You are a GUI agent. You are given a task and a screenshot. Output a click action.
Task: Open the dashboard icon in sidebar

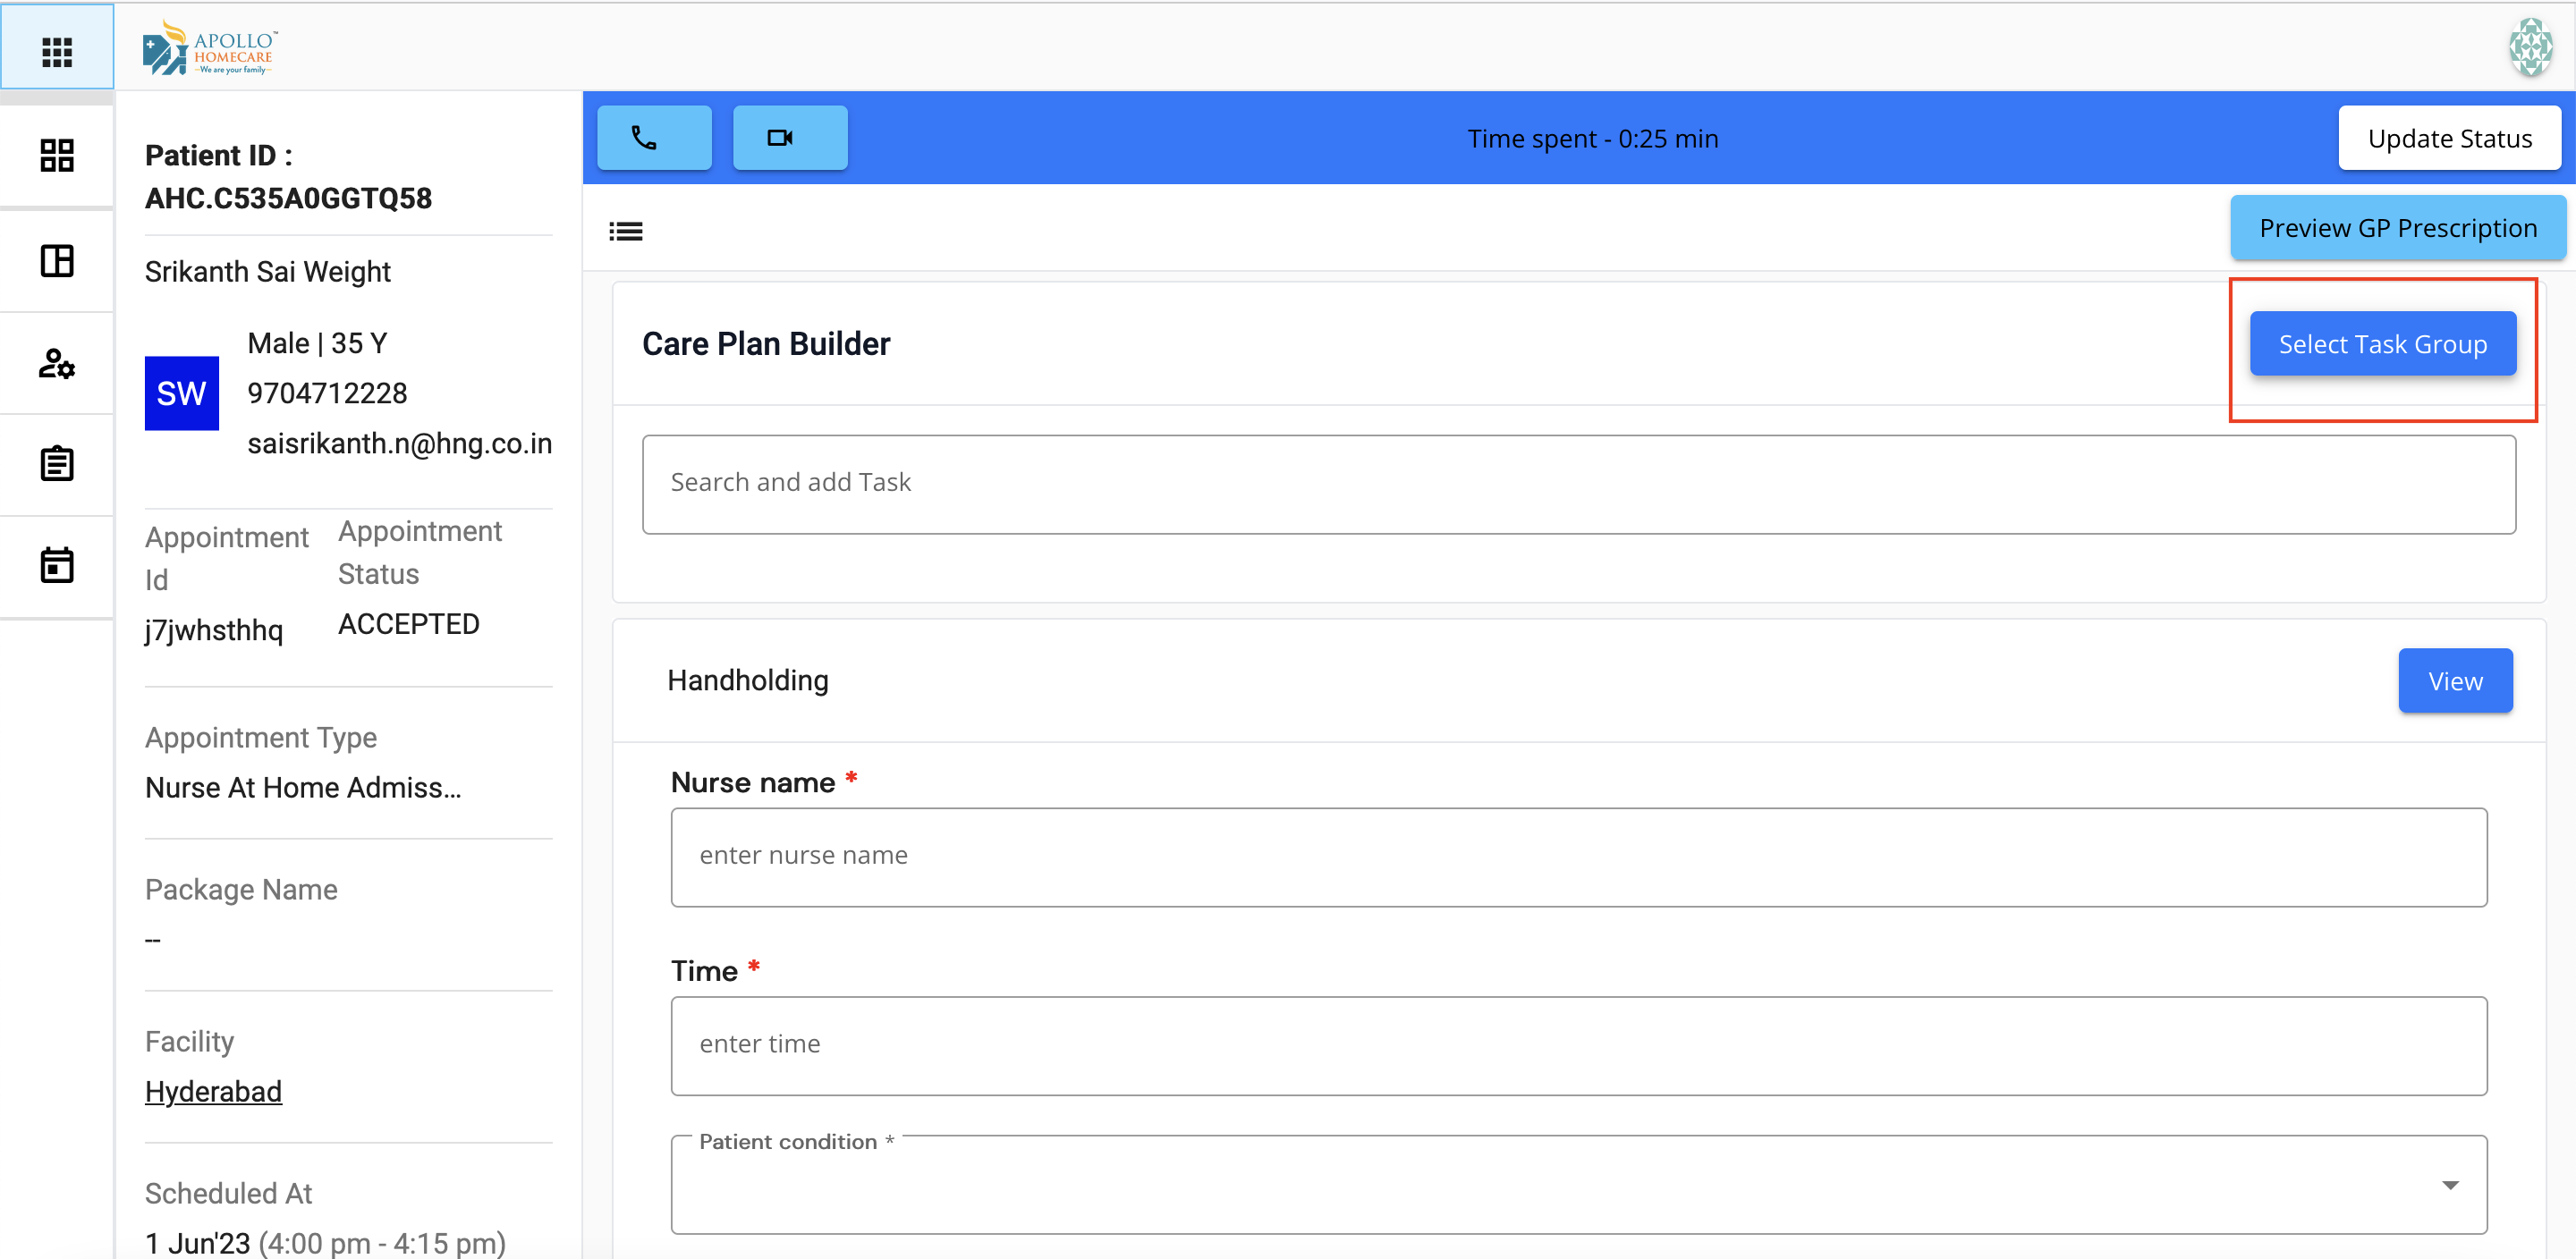click(57, 156)
